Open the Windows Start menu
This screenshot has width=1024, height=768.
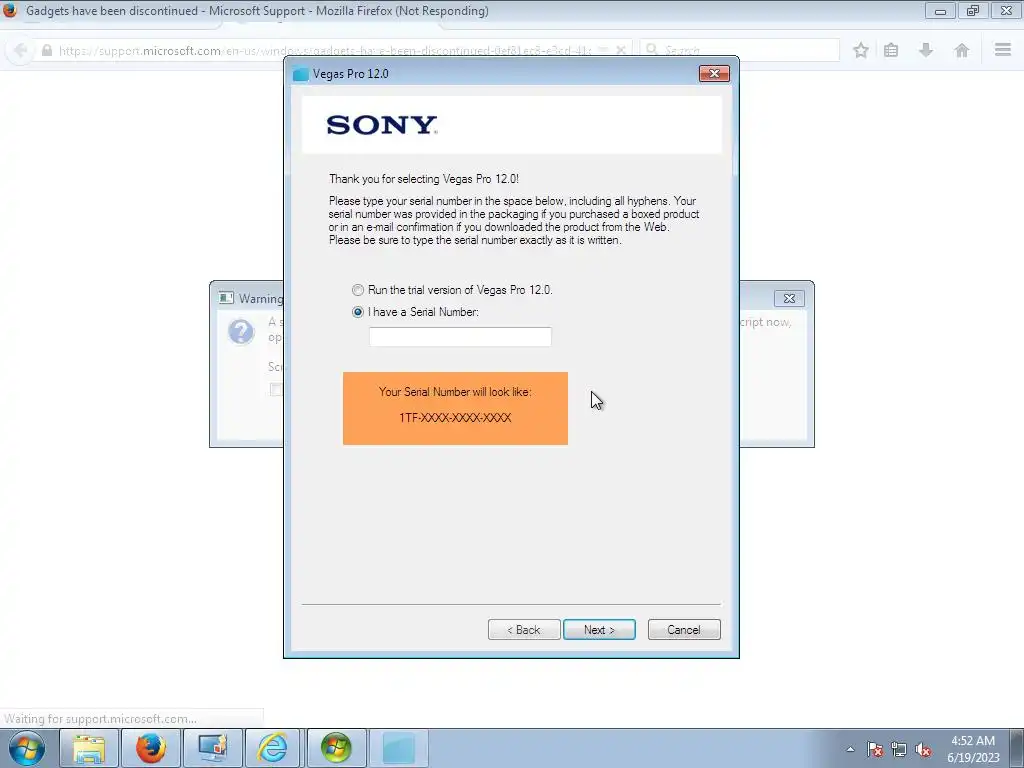[27, 748]
